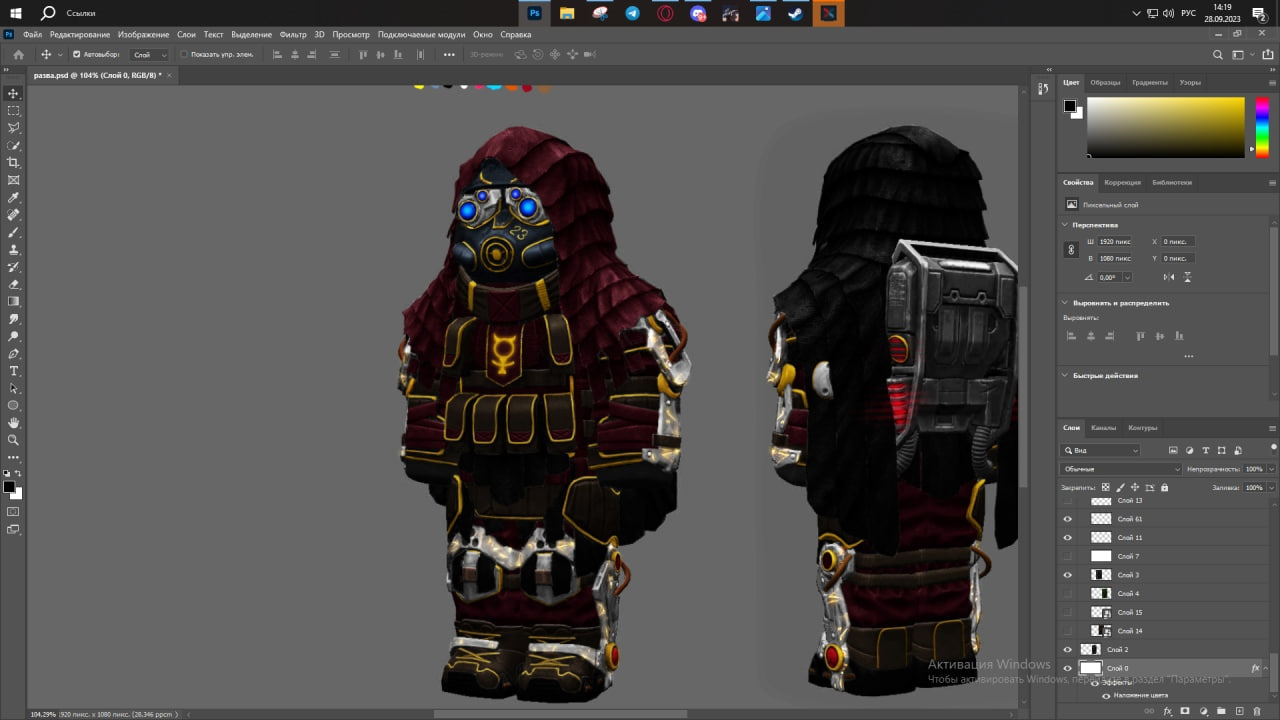Click the Home icon in options bar

18,55
